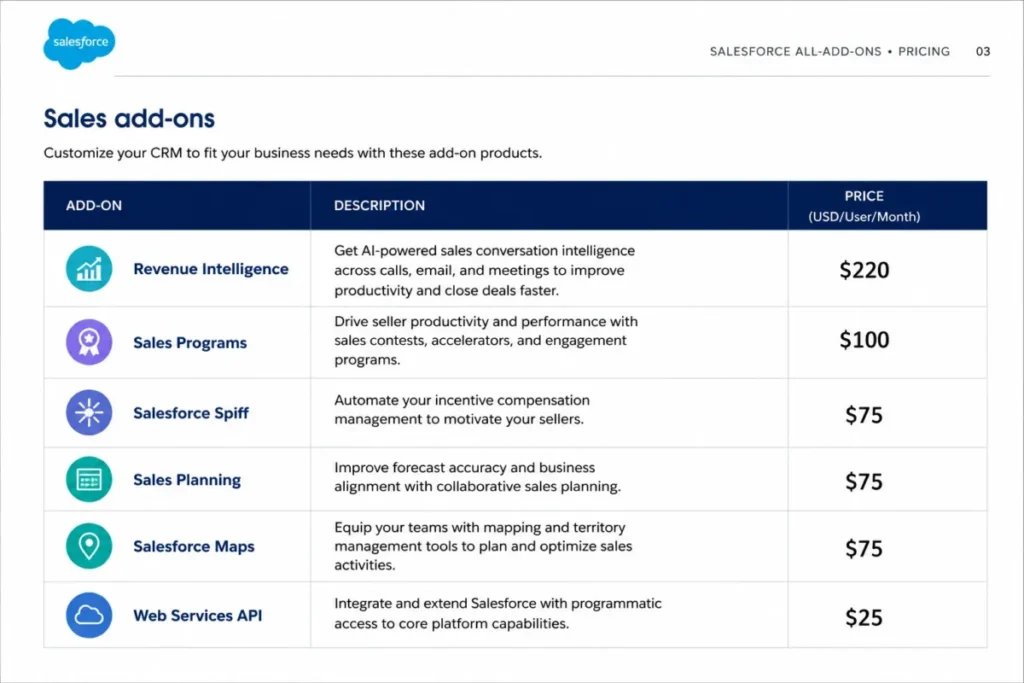Open the Revenue Intelligence add-on name
This screenshot has height=683, width=1024.
(x=210, y=269)
